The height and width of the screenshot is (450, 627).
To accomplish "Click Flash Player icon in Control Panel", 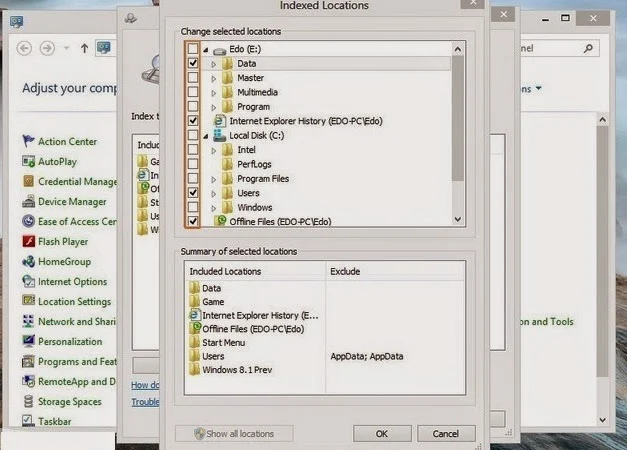I will pyautogui.click(x=28, y=241).
